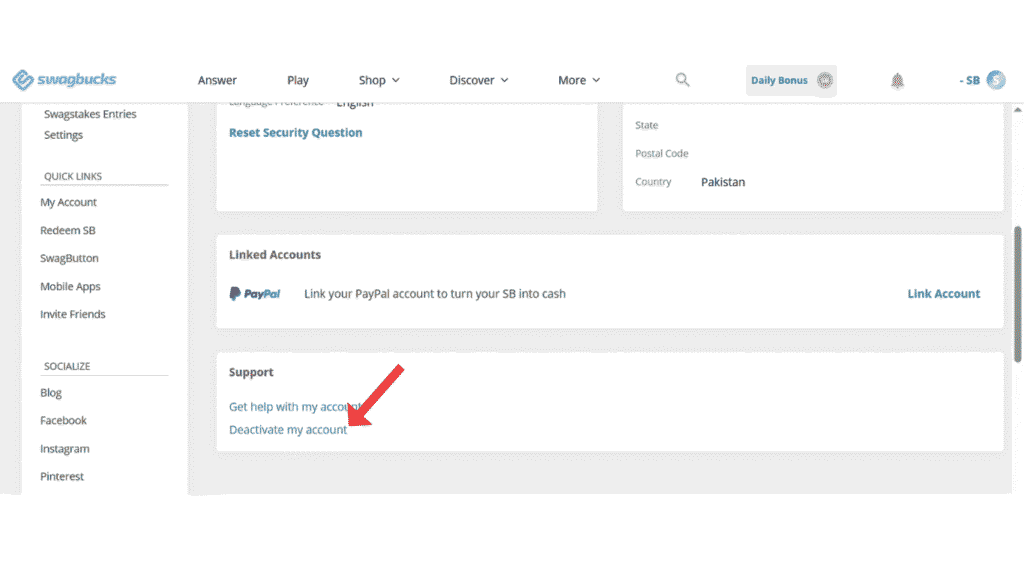Click the PayPal logo in Linked Accounts
This screenshot has height=576, width=1024.
click(x=255, y=293)
